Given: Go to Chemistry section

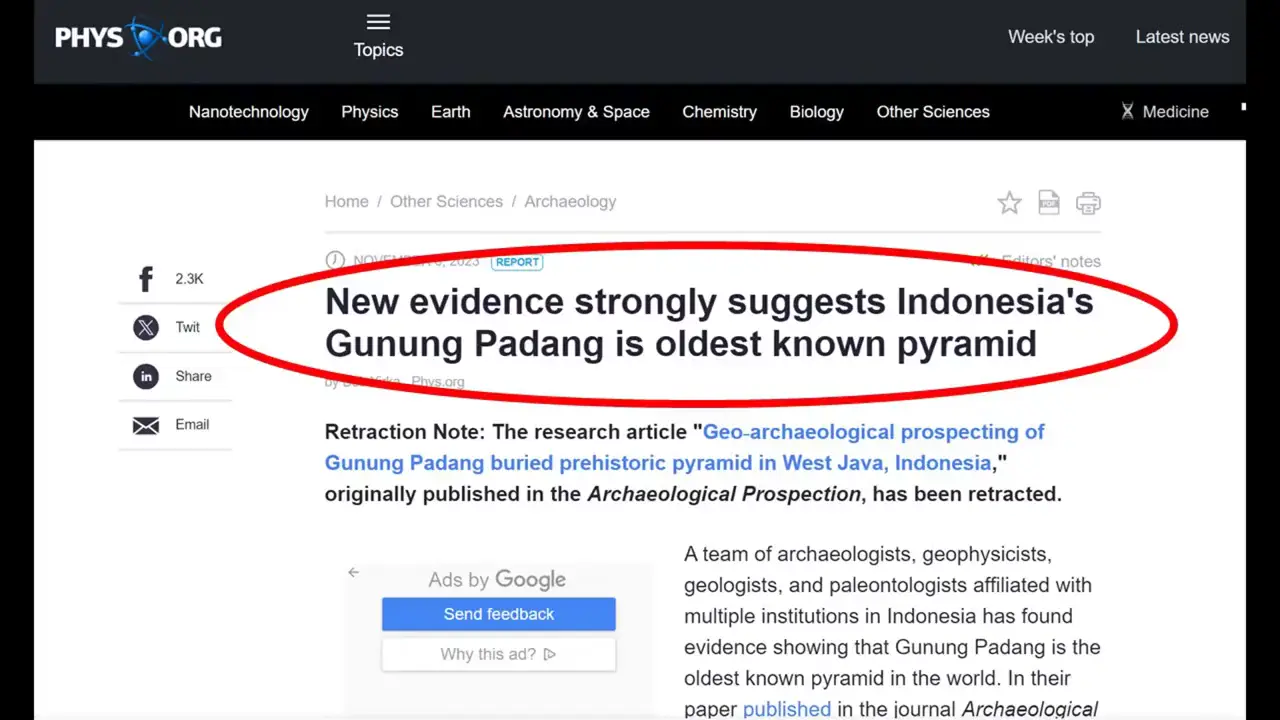Looking at the screenshot, I should pyautogui.click(x=720, y=112).
